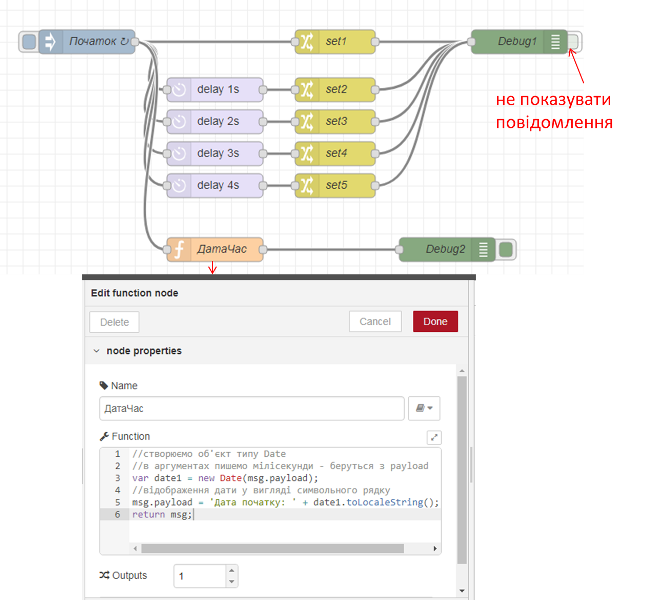
Task: Click the Cancel button
Action: 374,322
